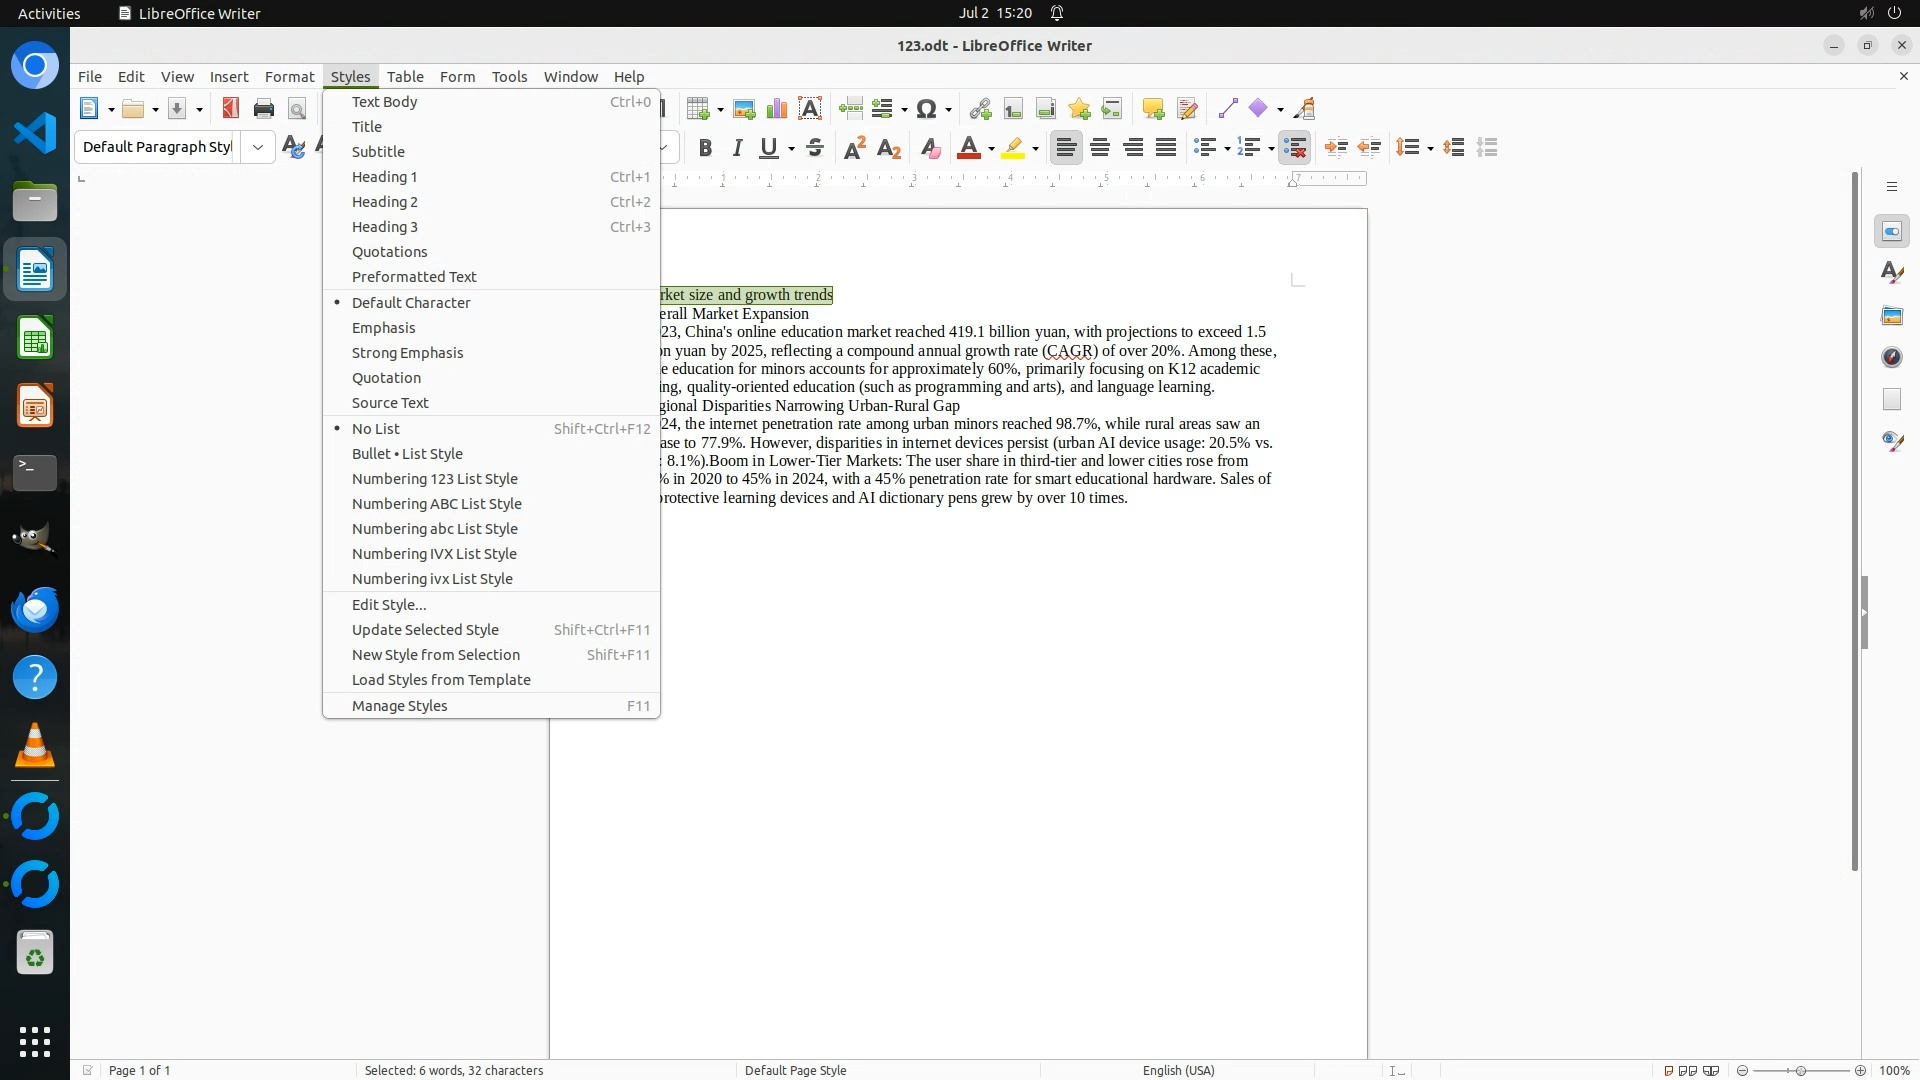Toggle Italic formatting

click(x=738, y=148)
